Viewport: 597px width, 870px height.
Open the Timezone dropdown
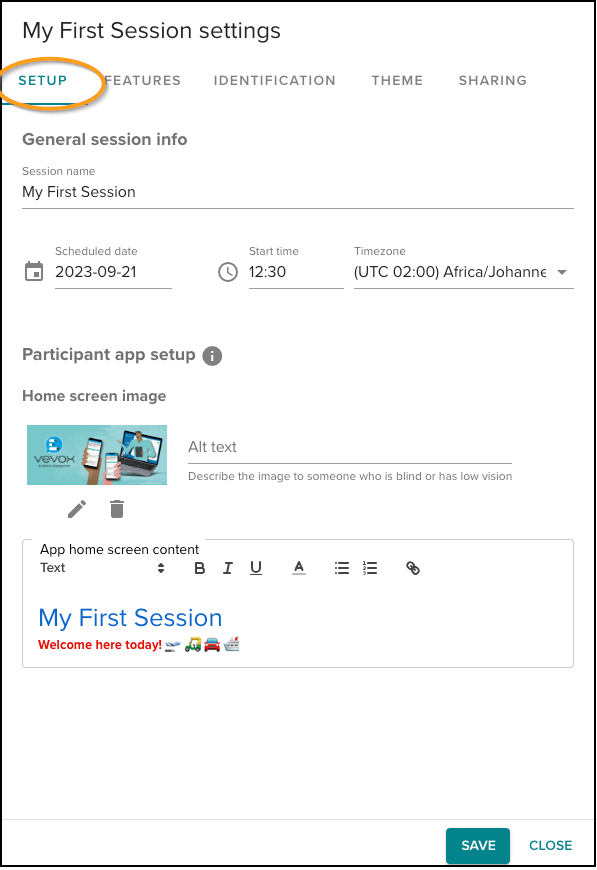pyautogui.click(x=563, y=271)
